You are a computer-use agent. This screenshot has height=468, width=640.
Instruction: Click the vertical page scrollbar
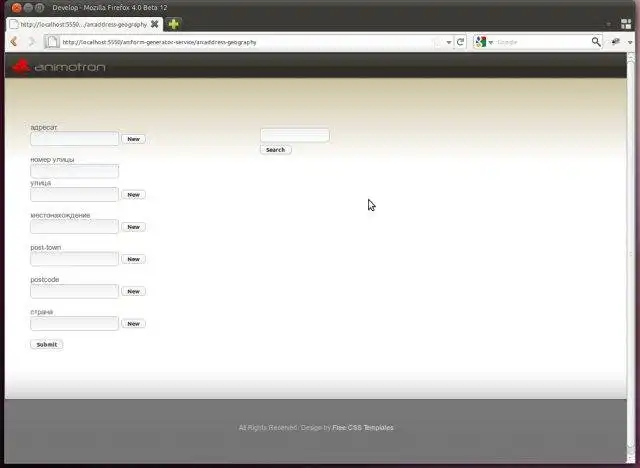(x=631, y=253)
